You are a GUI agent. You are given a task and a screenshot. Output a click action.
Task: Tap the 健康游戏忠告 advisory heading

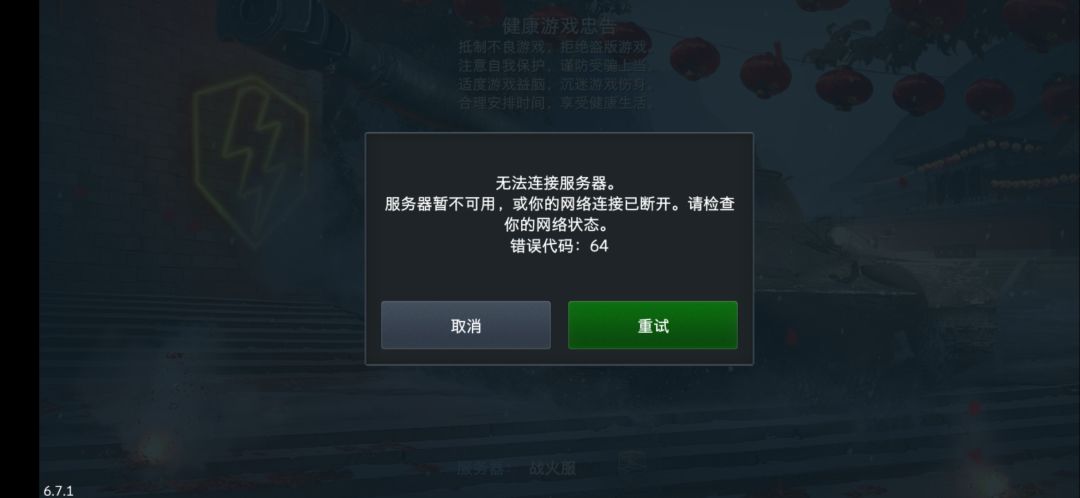point(559,26)
